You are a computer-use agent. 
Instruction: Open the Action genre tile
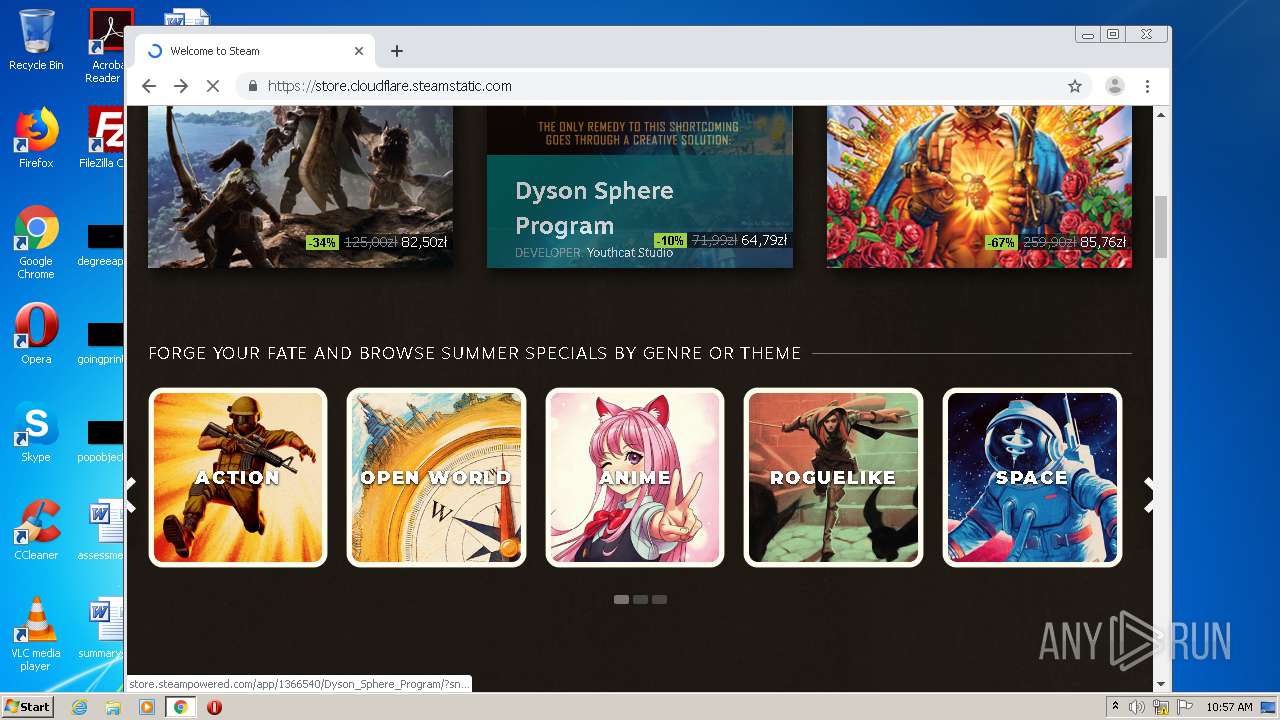[238, 477]
